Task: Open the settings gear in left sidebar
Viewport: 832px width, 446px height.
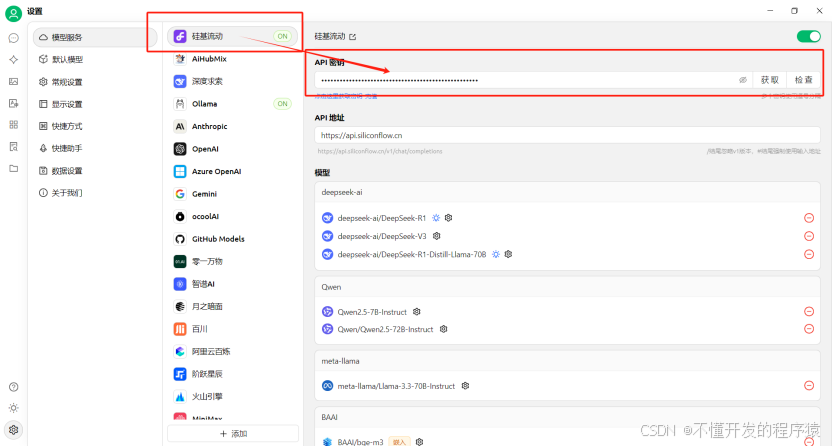Action: click(x=14, y=430)
